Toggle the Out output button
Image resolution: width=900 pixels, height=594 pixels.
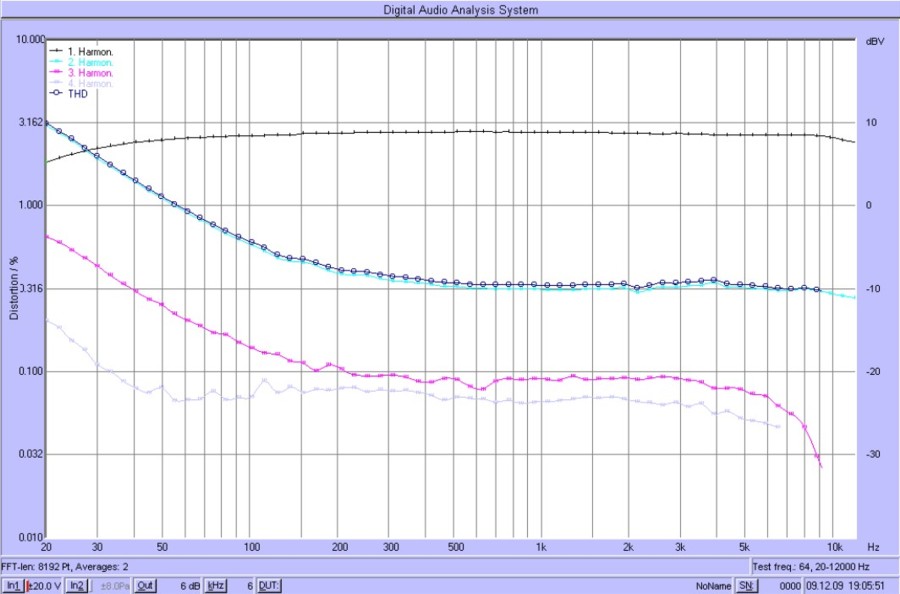pos(145,585)
